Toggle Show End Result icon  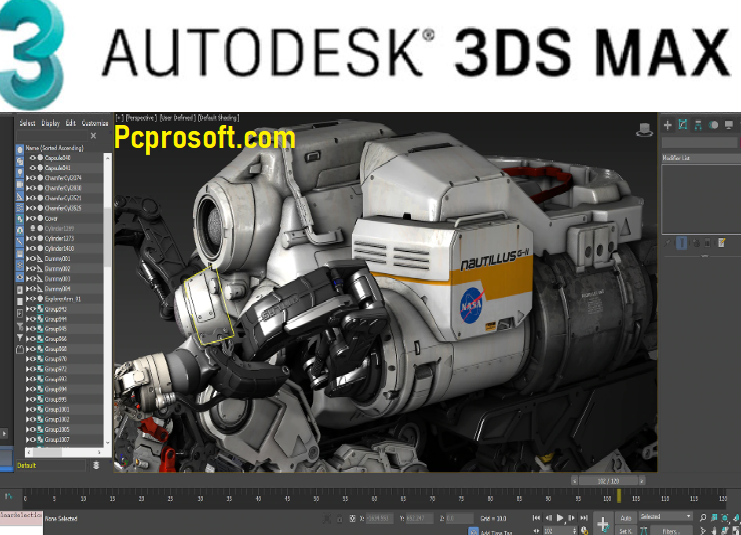(x=681, y=243)
